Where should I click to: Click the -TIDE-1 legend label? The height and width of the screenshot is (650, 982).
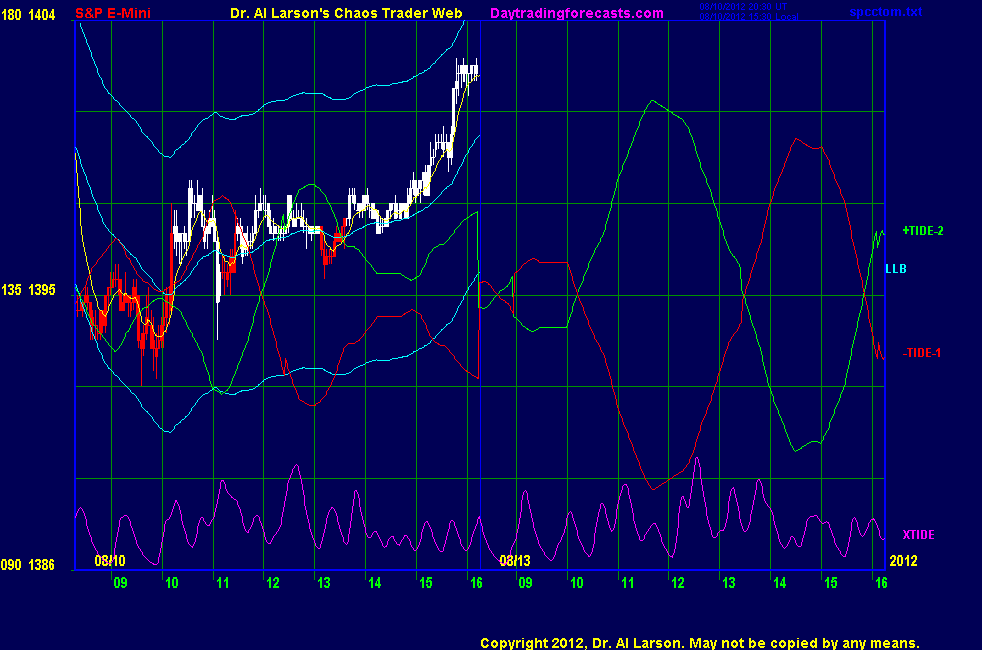(x=922, y=353)
